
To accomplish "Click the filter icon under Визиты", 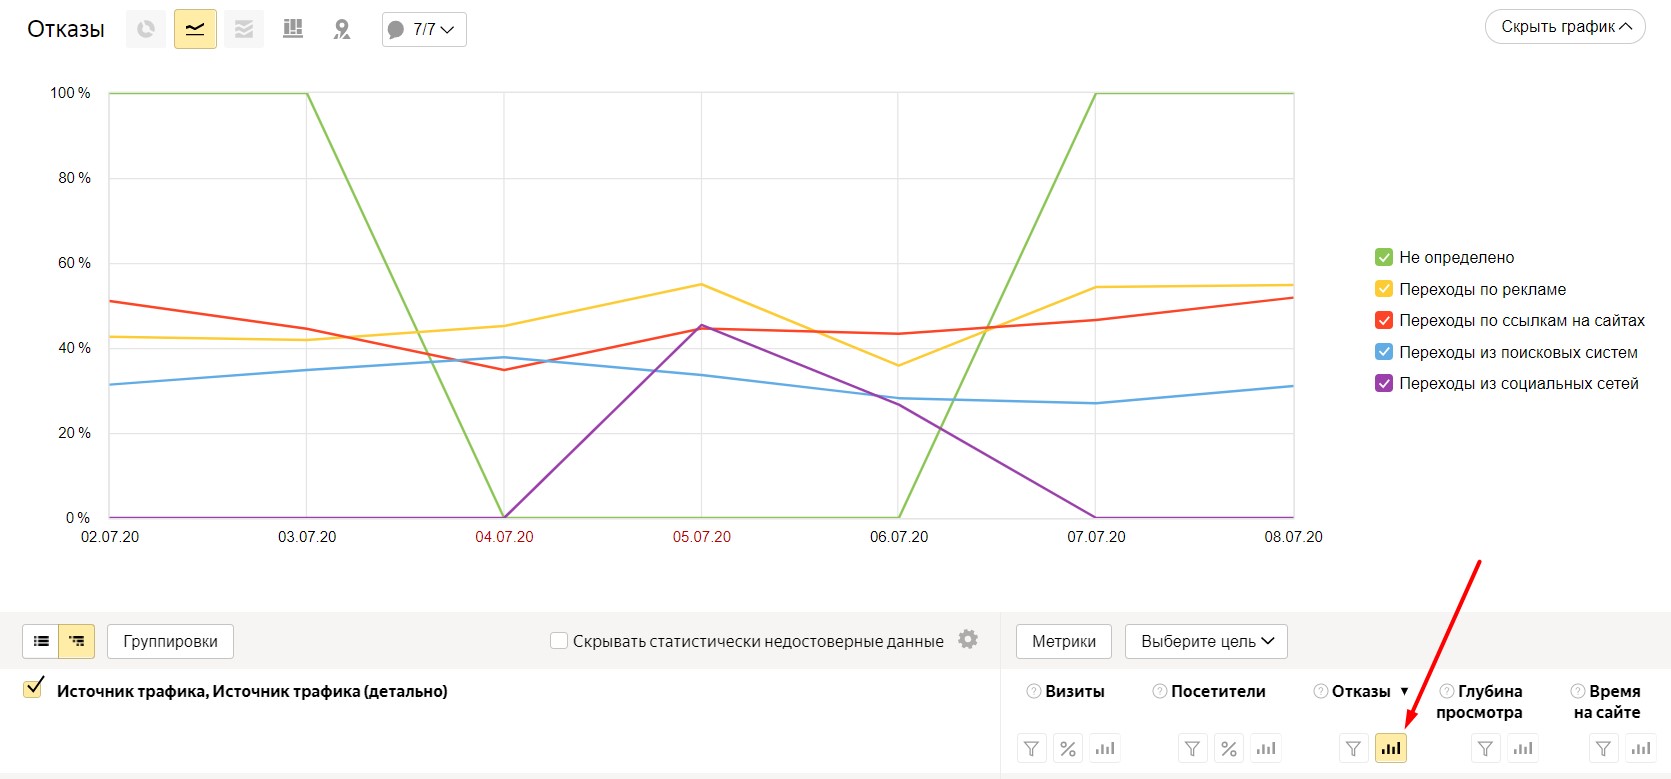I will tap(1031, 748).
